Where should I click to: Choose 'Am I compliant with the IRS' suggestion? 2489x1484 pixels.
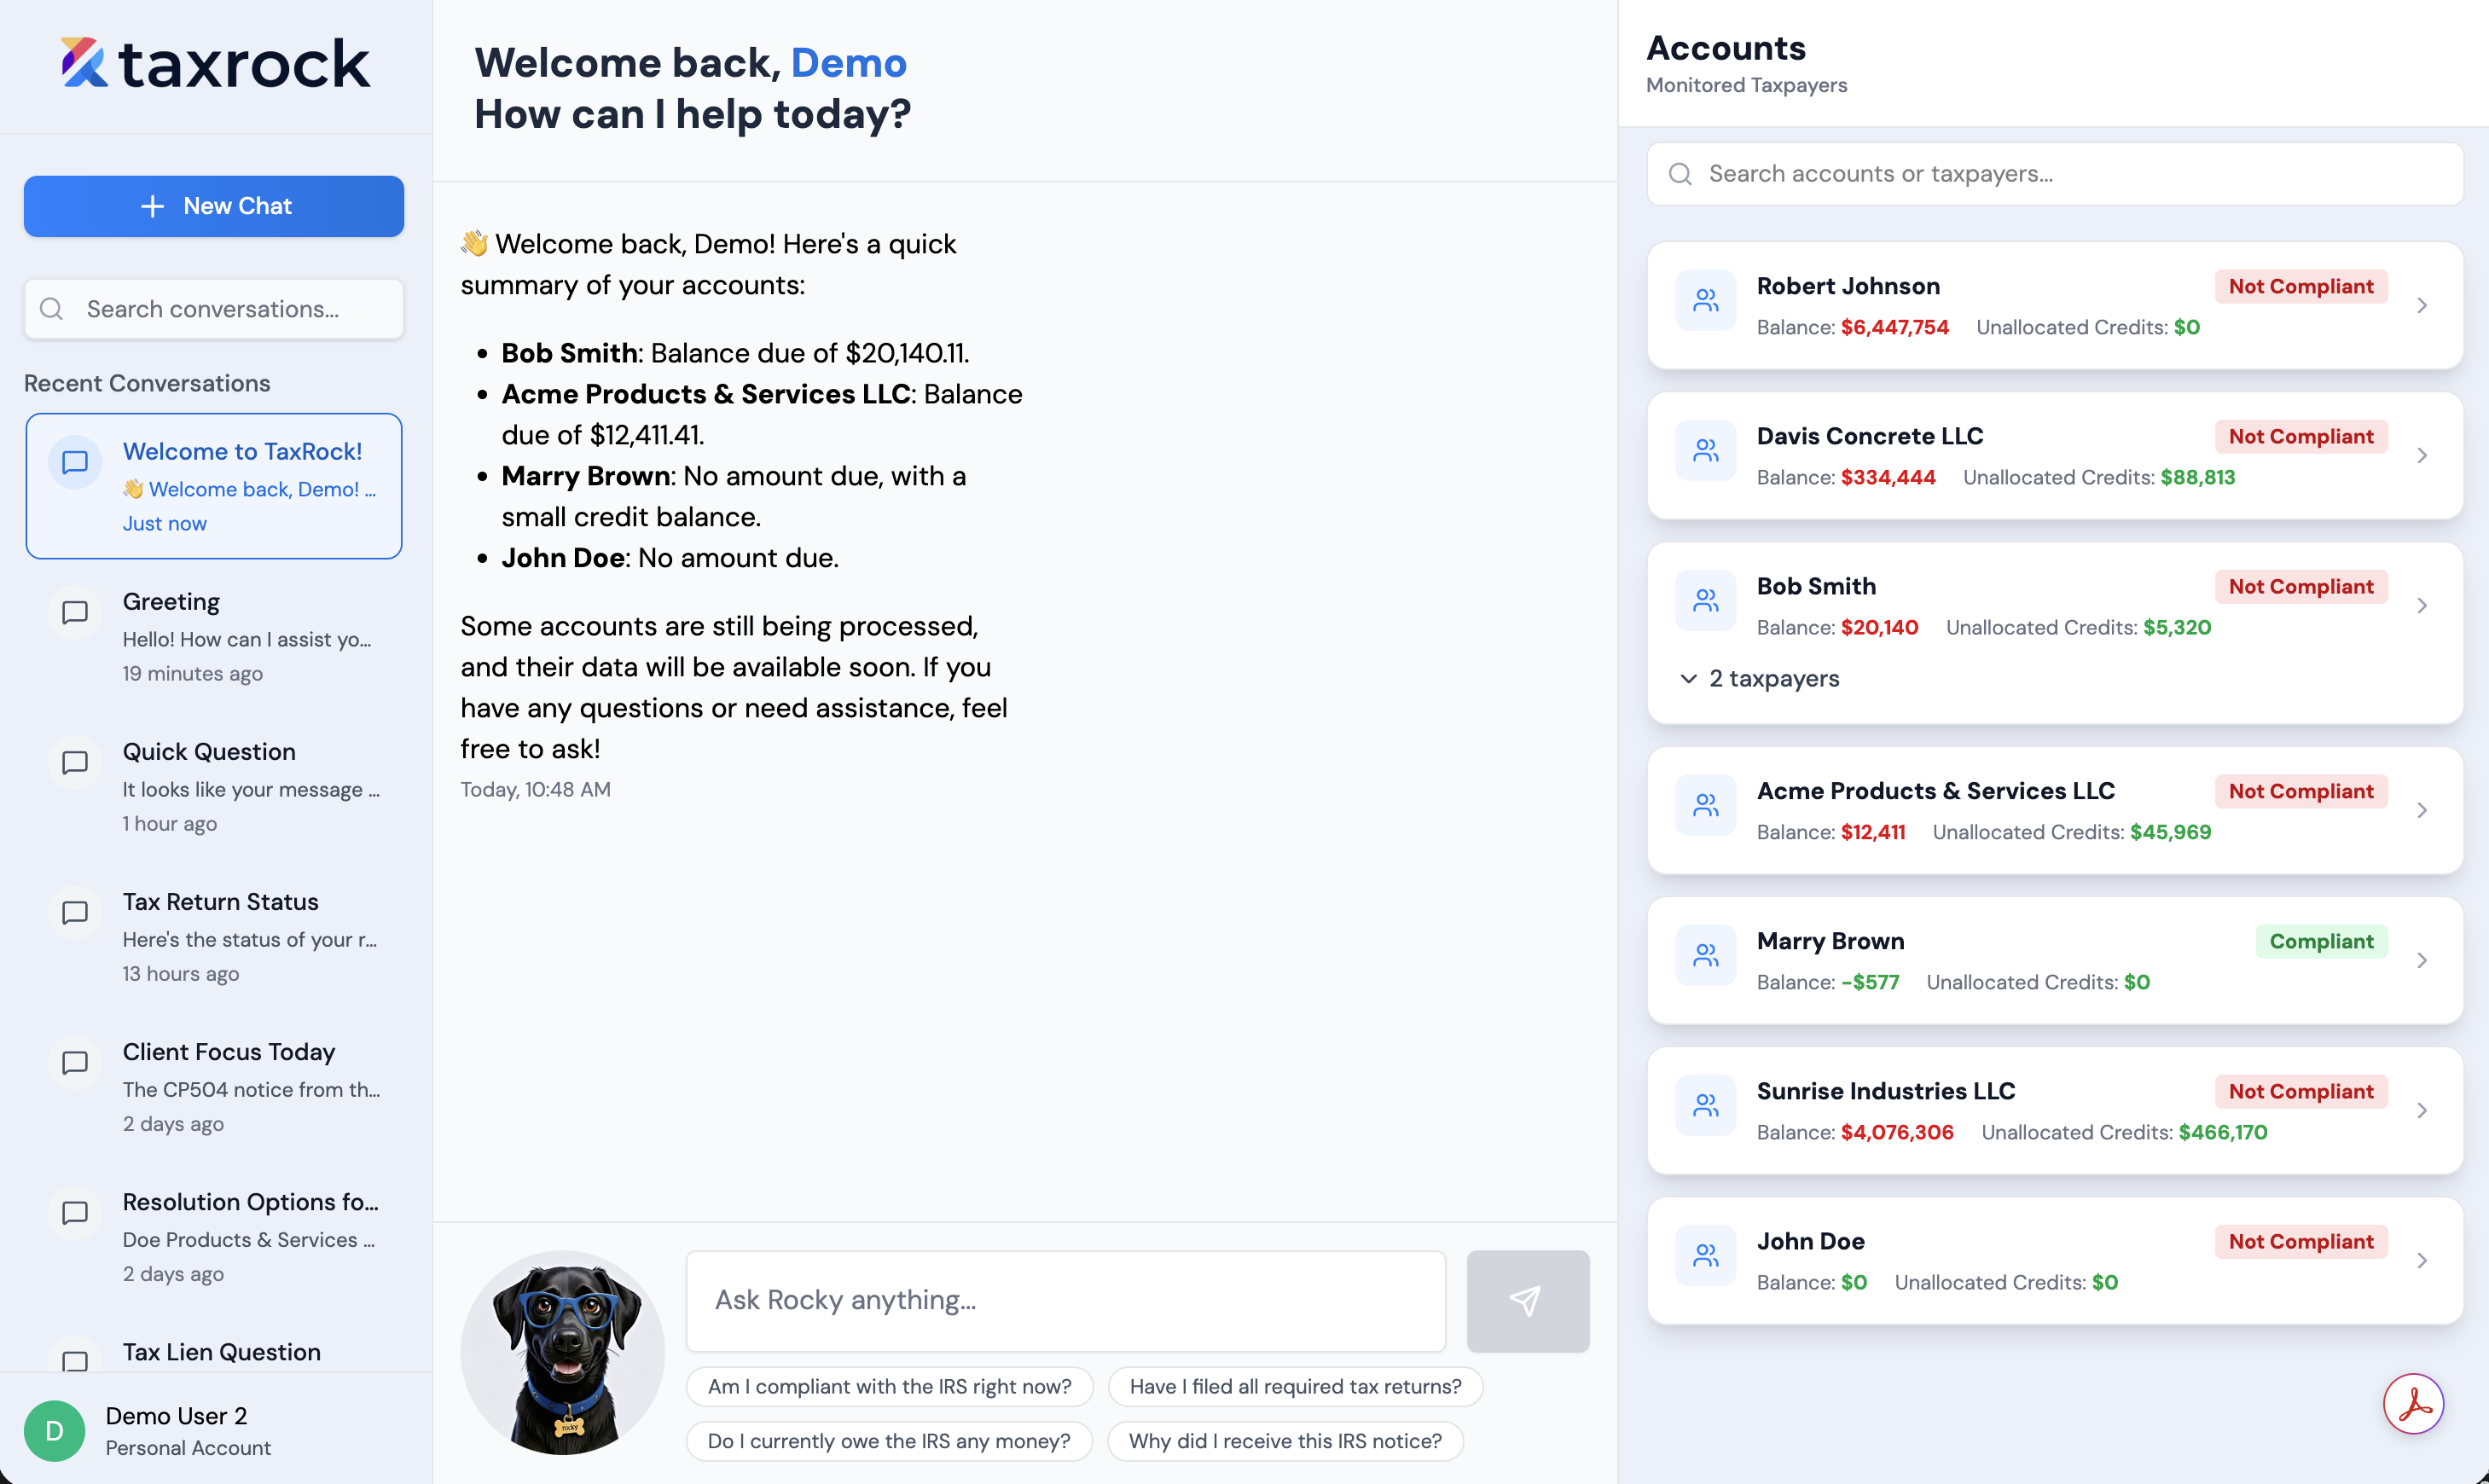tap(890, 1387)
